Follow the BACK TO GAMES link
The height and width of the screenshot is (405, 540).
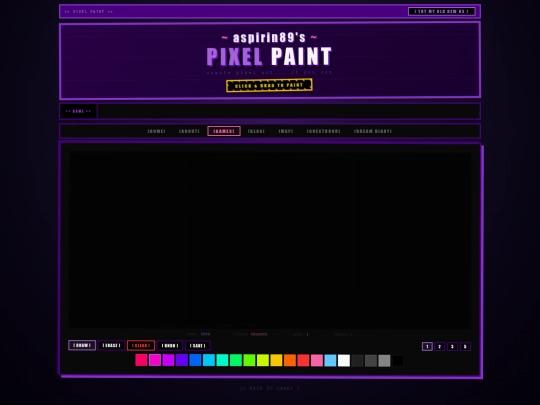pos(270,388)
